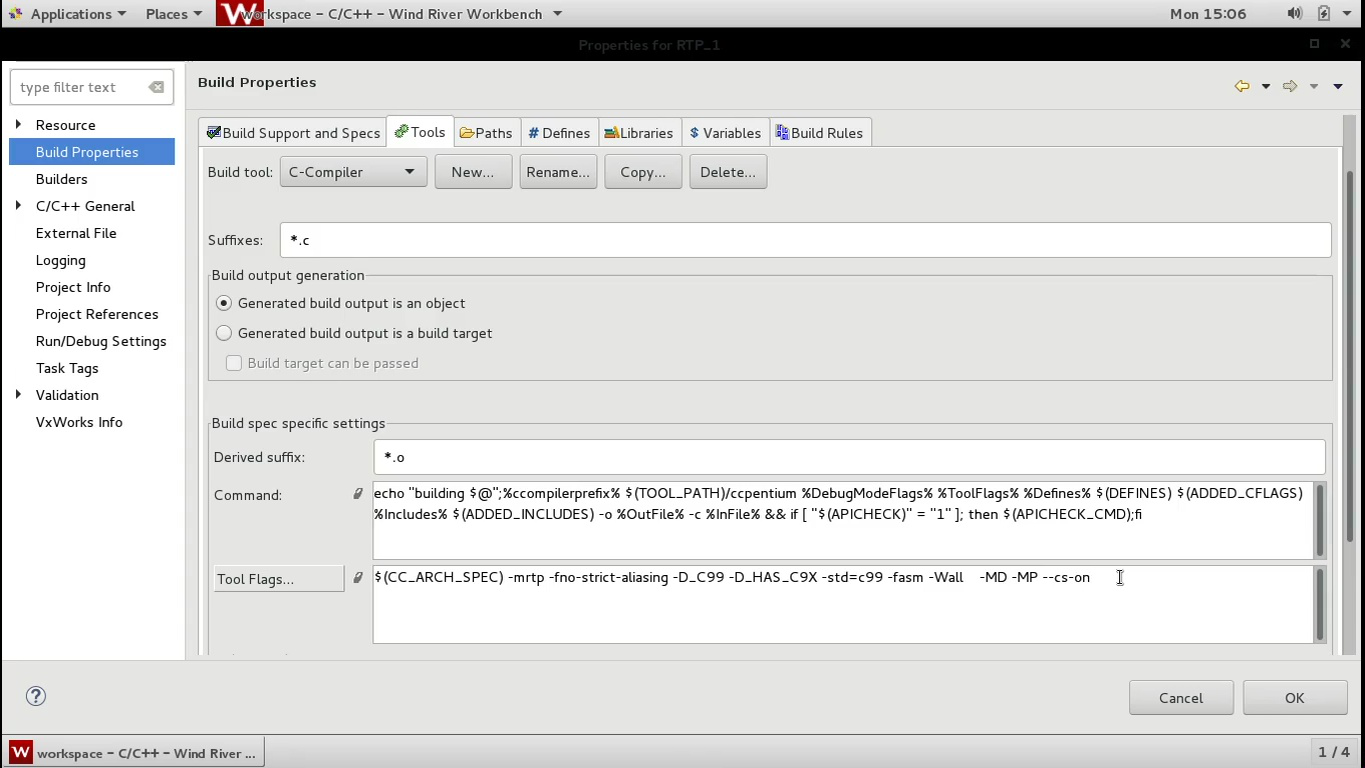This screenshot has height=768, width=1365.
Task: Click the help question mark icon
Action: point(36,697)
